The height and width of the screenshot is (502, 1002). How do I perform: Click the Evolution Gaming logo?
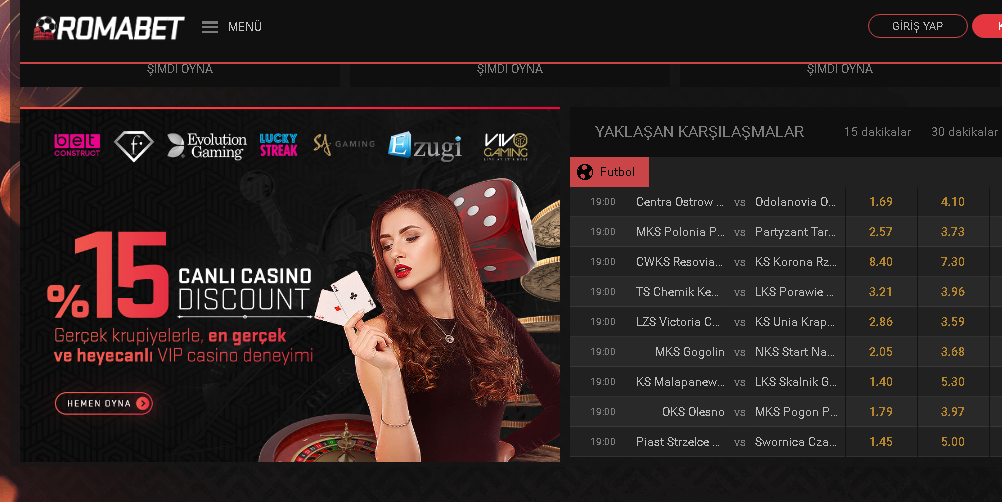point(207,146)
